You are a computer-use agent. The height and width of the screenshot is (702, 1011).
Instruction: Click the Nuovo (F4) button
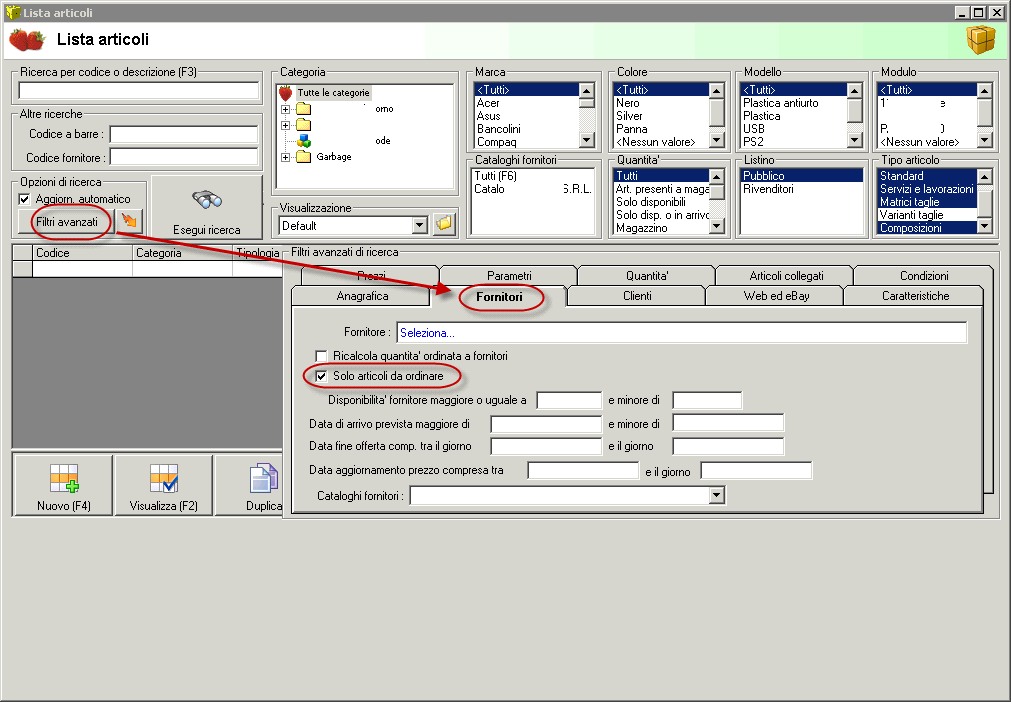[x=63, y=485]
